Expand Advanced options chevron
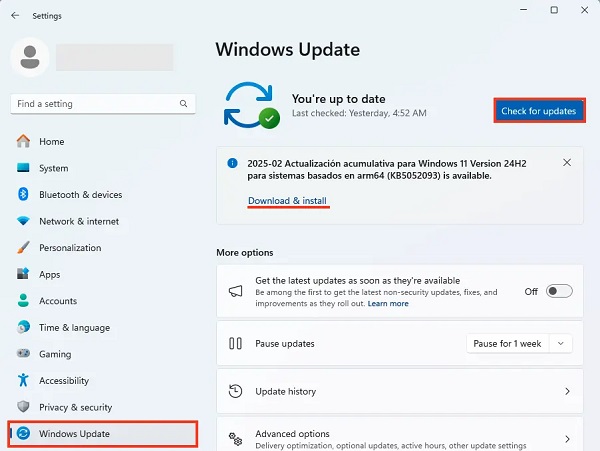600x451 pixels. [567, 439]
